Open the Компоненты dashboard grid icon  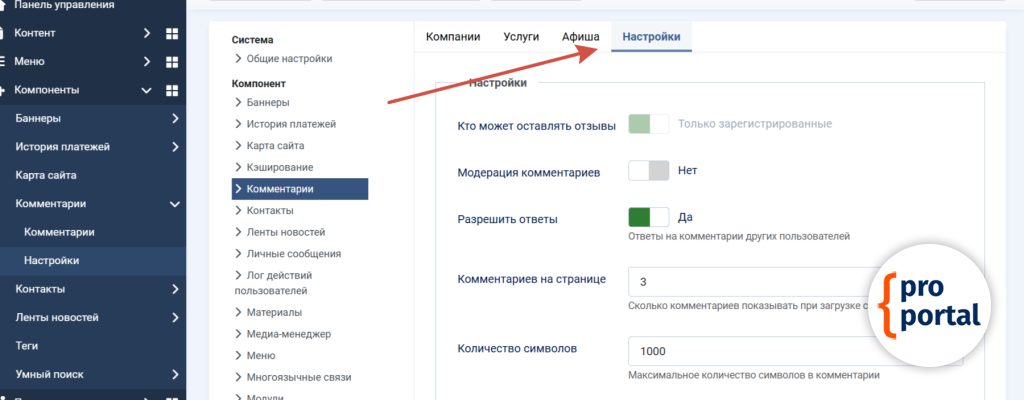coord(171,90)
